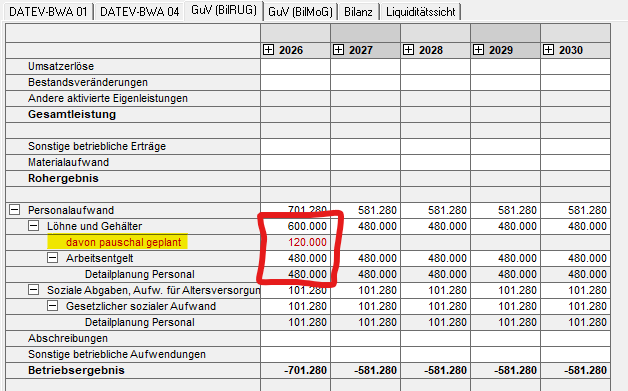Select the Bestandsveränderungen row label
Image resolution: width=628 pixels, height=391 pixels.
(88, 82)
